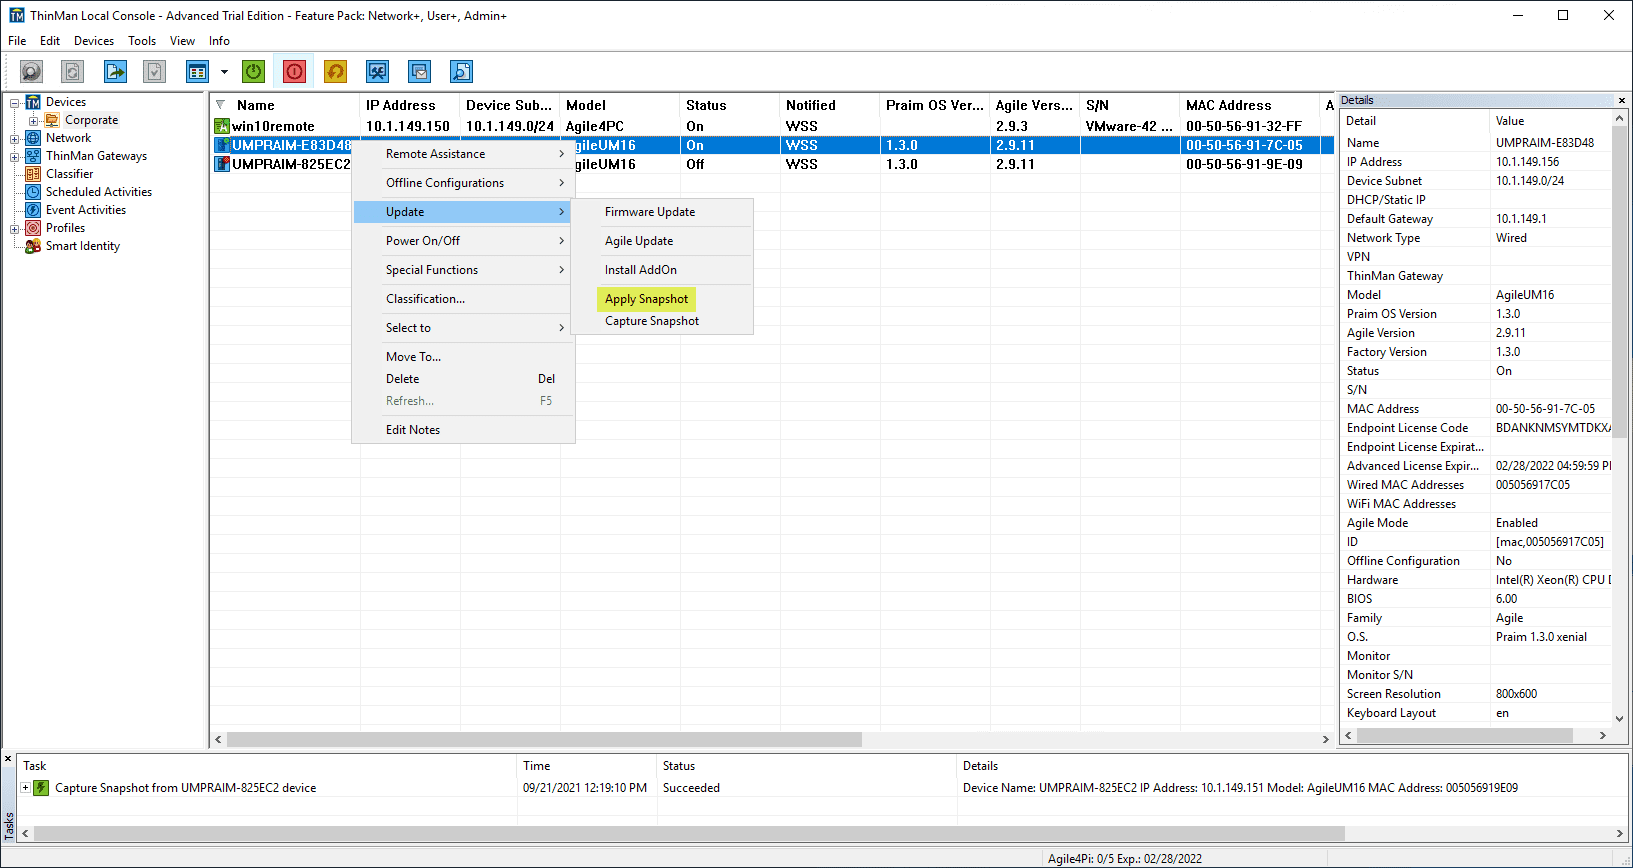Click the green task status icon
This screenshot has width=1633, height=868.
41,788
